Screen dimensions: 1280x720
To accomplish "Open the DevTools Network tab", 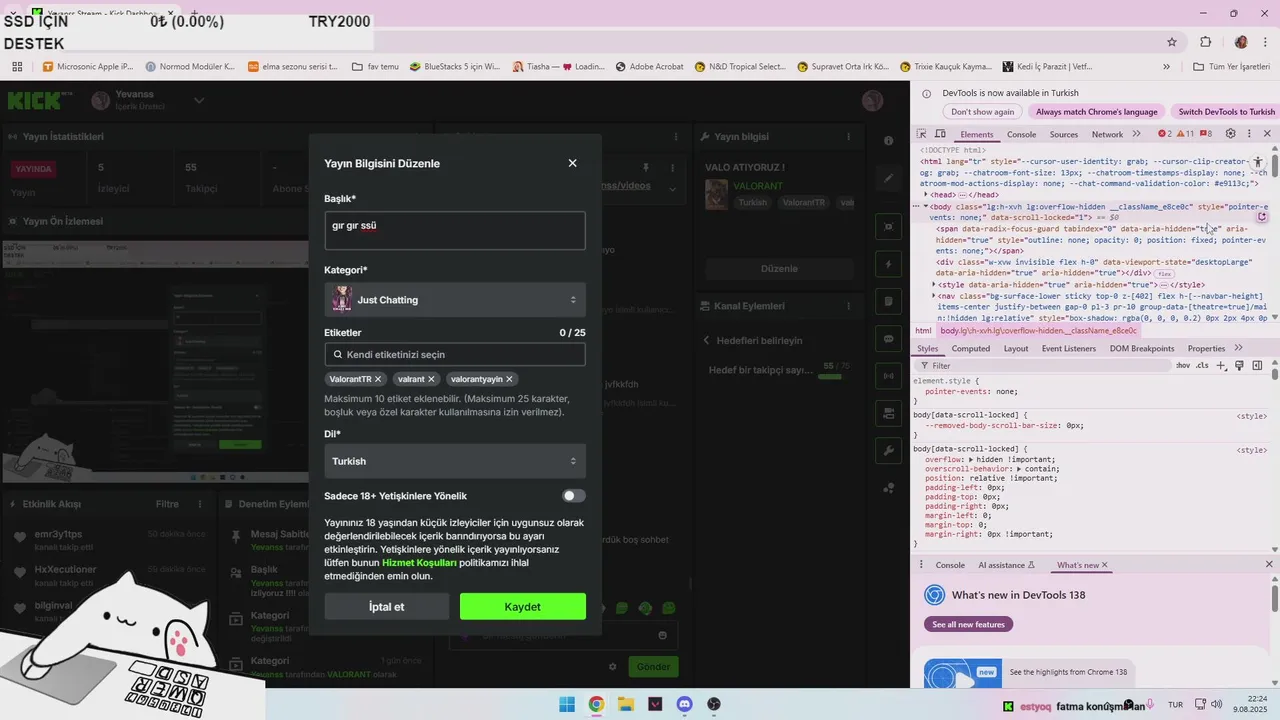I will pos(1107,134).
